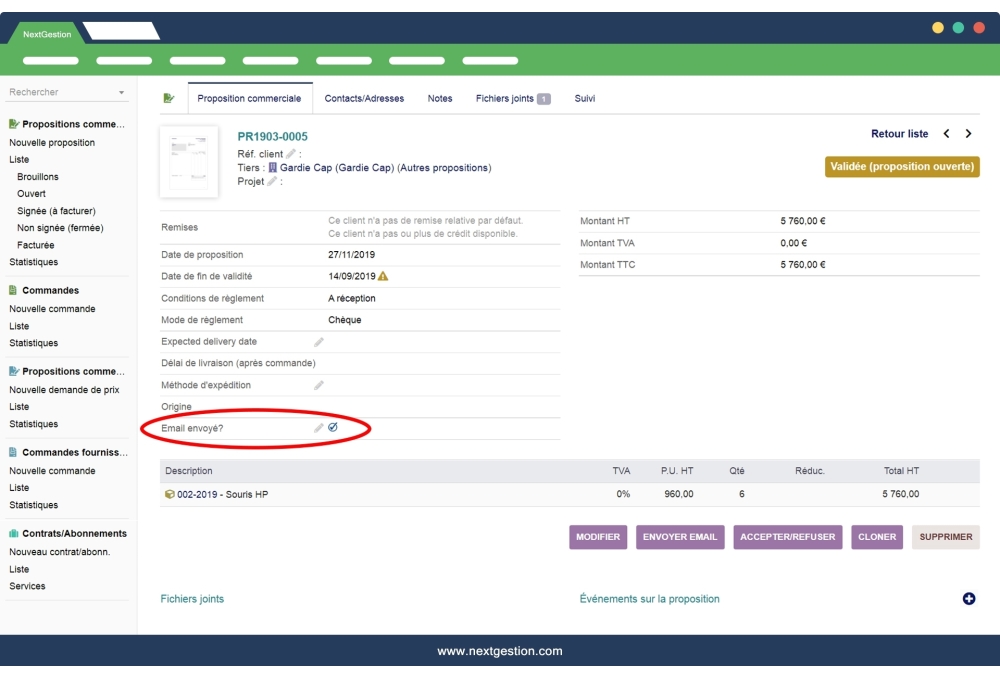1000x679 pixels.
Task: Edit Expected delivery date with the pencil icon
Action: [318, 341]
